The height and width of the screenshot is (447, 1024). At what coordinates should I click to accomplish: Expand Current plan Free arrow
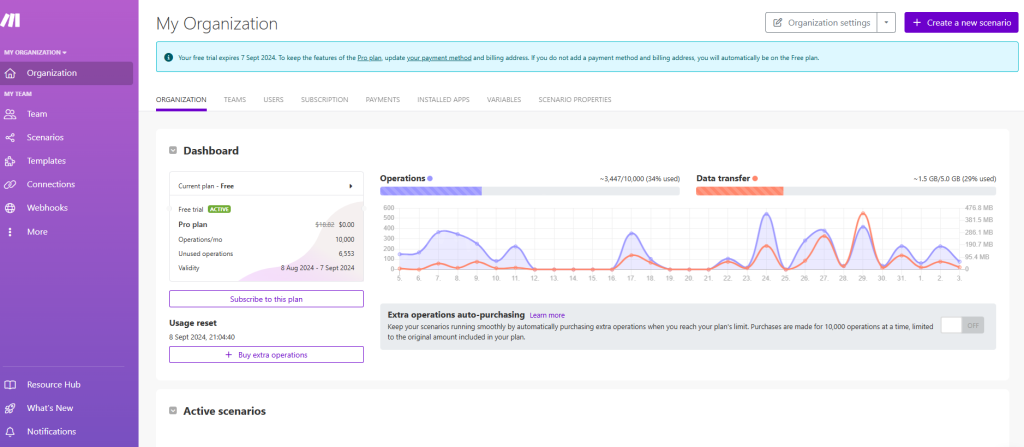coord(350,186)
